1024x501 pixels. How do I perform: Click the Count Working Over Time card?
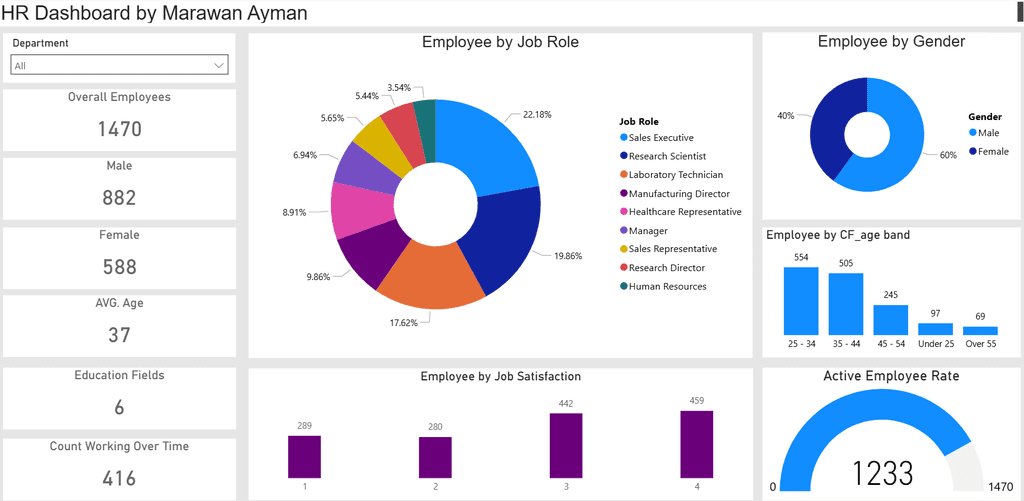tap(120, 467)
